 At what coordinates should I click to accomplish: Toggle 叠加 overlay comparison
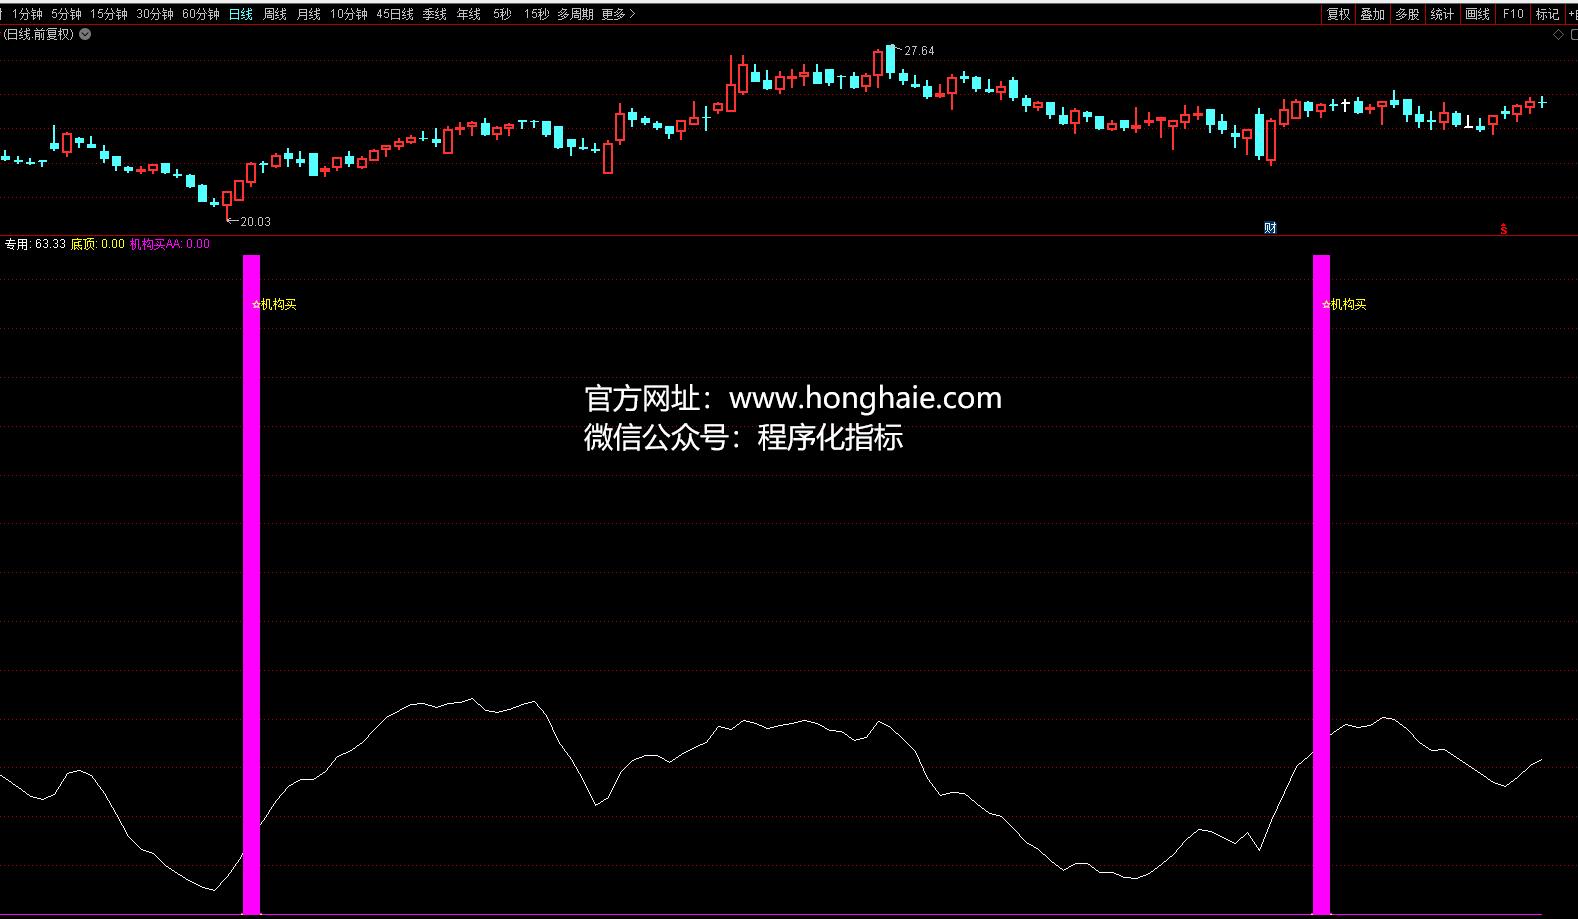click(x=1372, y=14)
